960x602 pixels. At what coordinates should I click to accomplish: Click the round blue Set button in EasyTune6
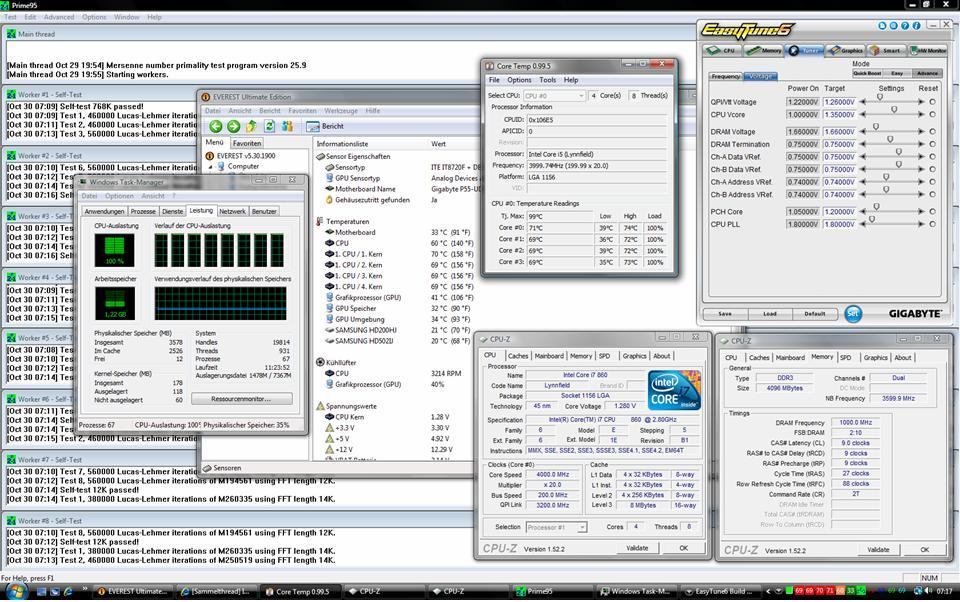point(853,314)
